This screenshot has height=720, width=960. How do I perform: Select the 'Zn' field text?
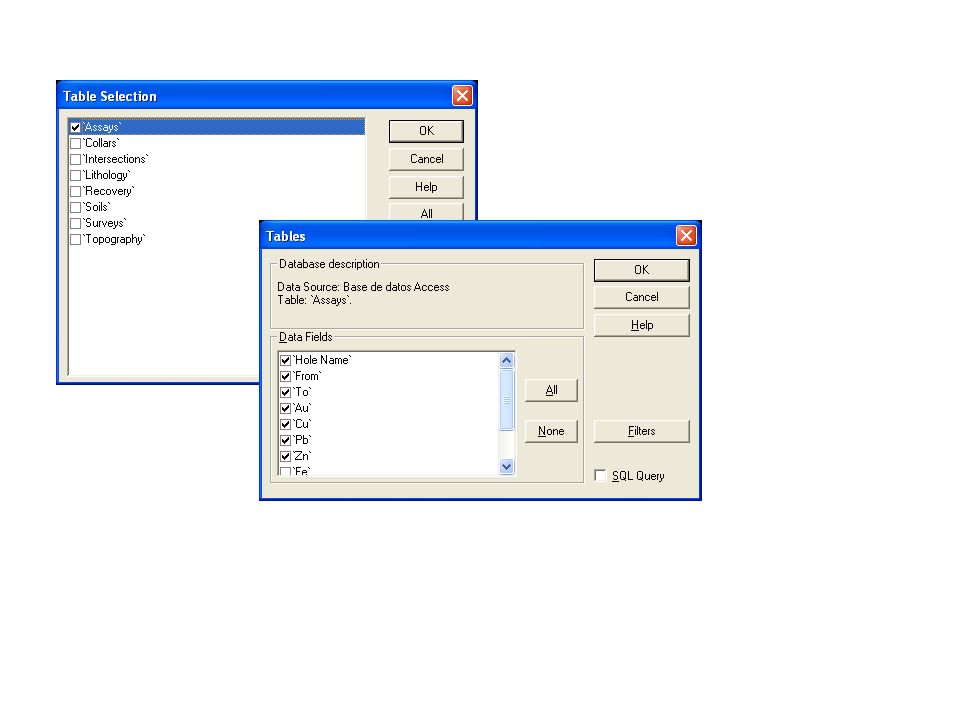[x=302, y=456]
